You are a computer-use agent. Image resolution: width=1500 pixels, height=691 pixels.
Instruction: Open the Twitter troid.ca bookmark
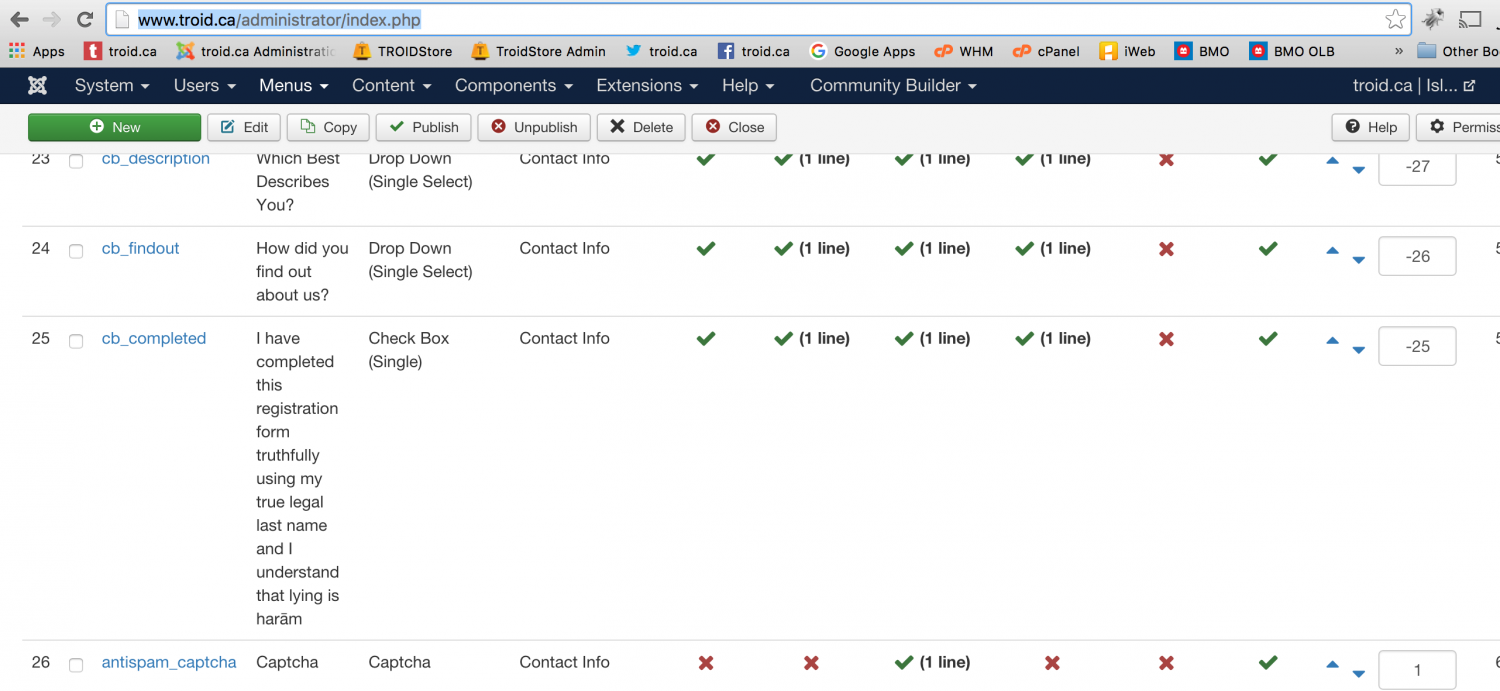(662, 51)
